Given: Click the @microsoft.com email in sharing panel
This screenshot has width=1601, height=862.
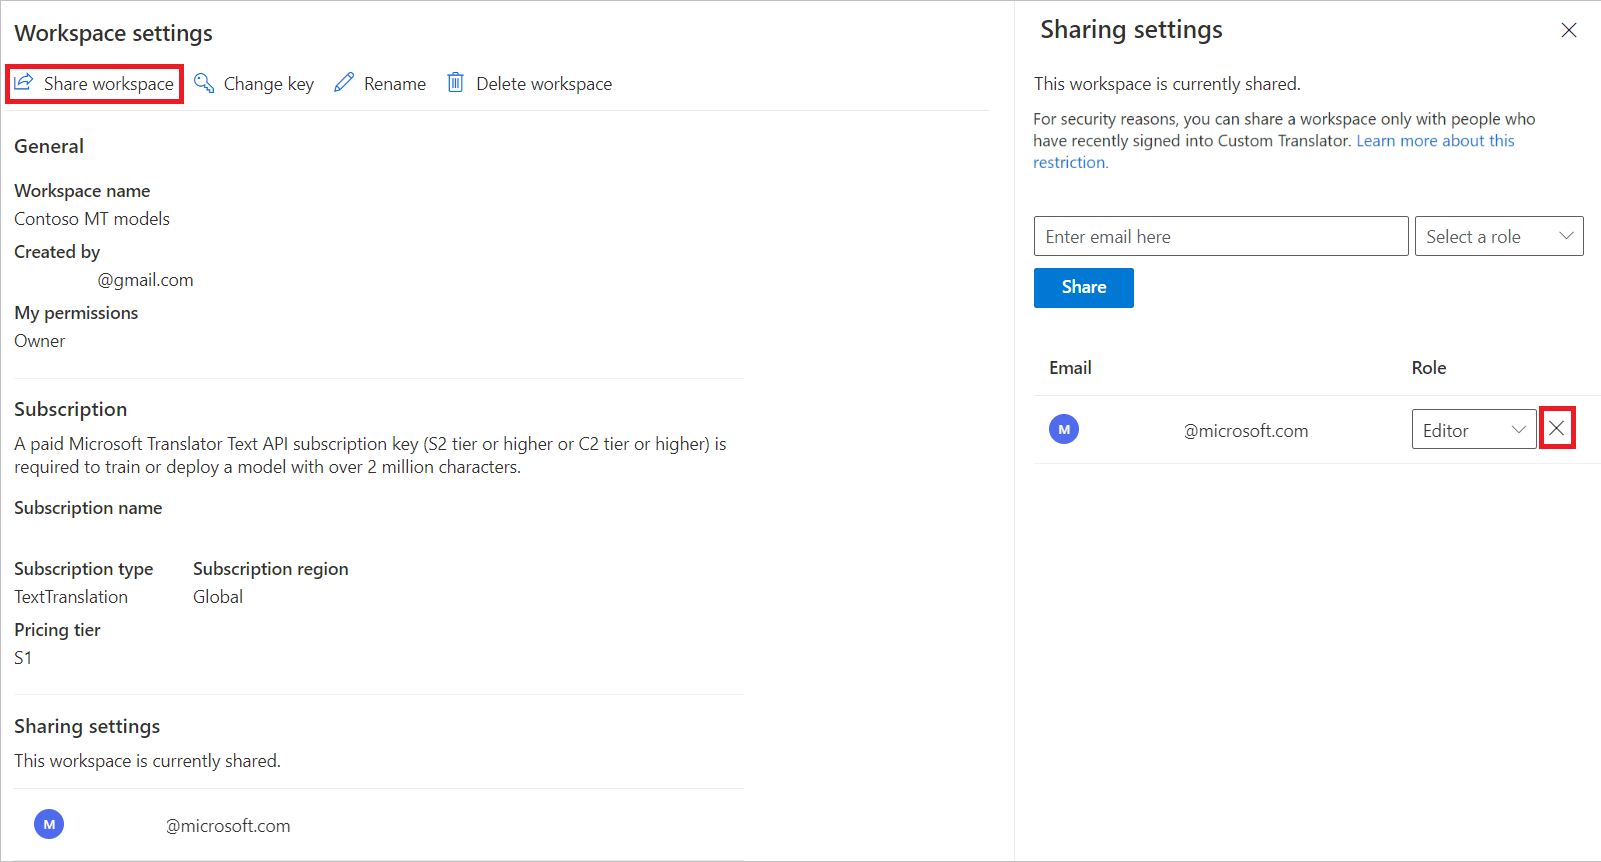Looking at the screenshot, I should tap(1246, 431).
